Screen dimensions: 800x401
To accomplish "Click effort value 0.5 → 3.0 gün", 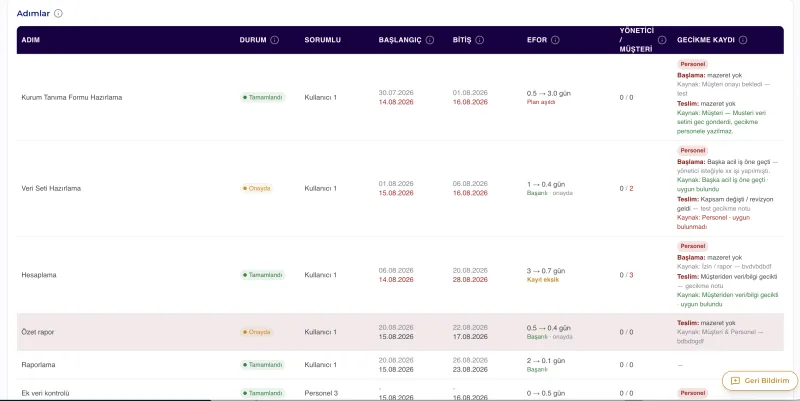I will pyautogui.click(x=548, y=93).
